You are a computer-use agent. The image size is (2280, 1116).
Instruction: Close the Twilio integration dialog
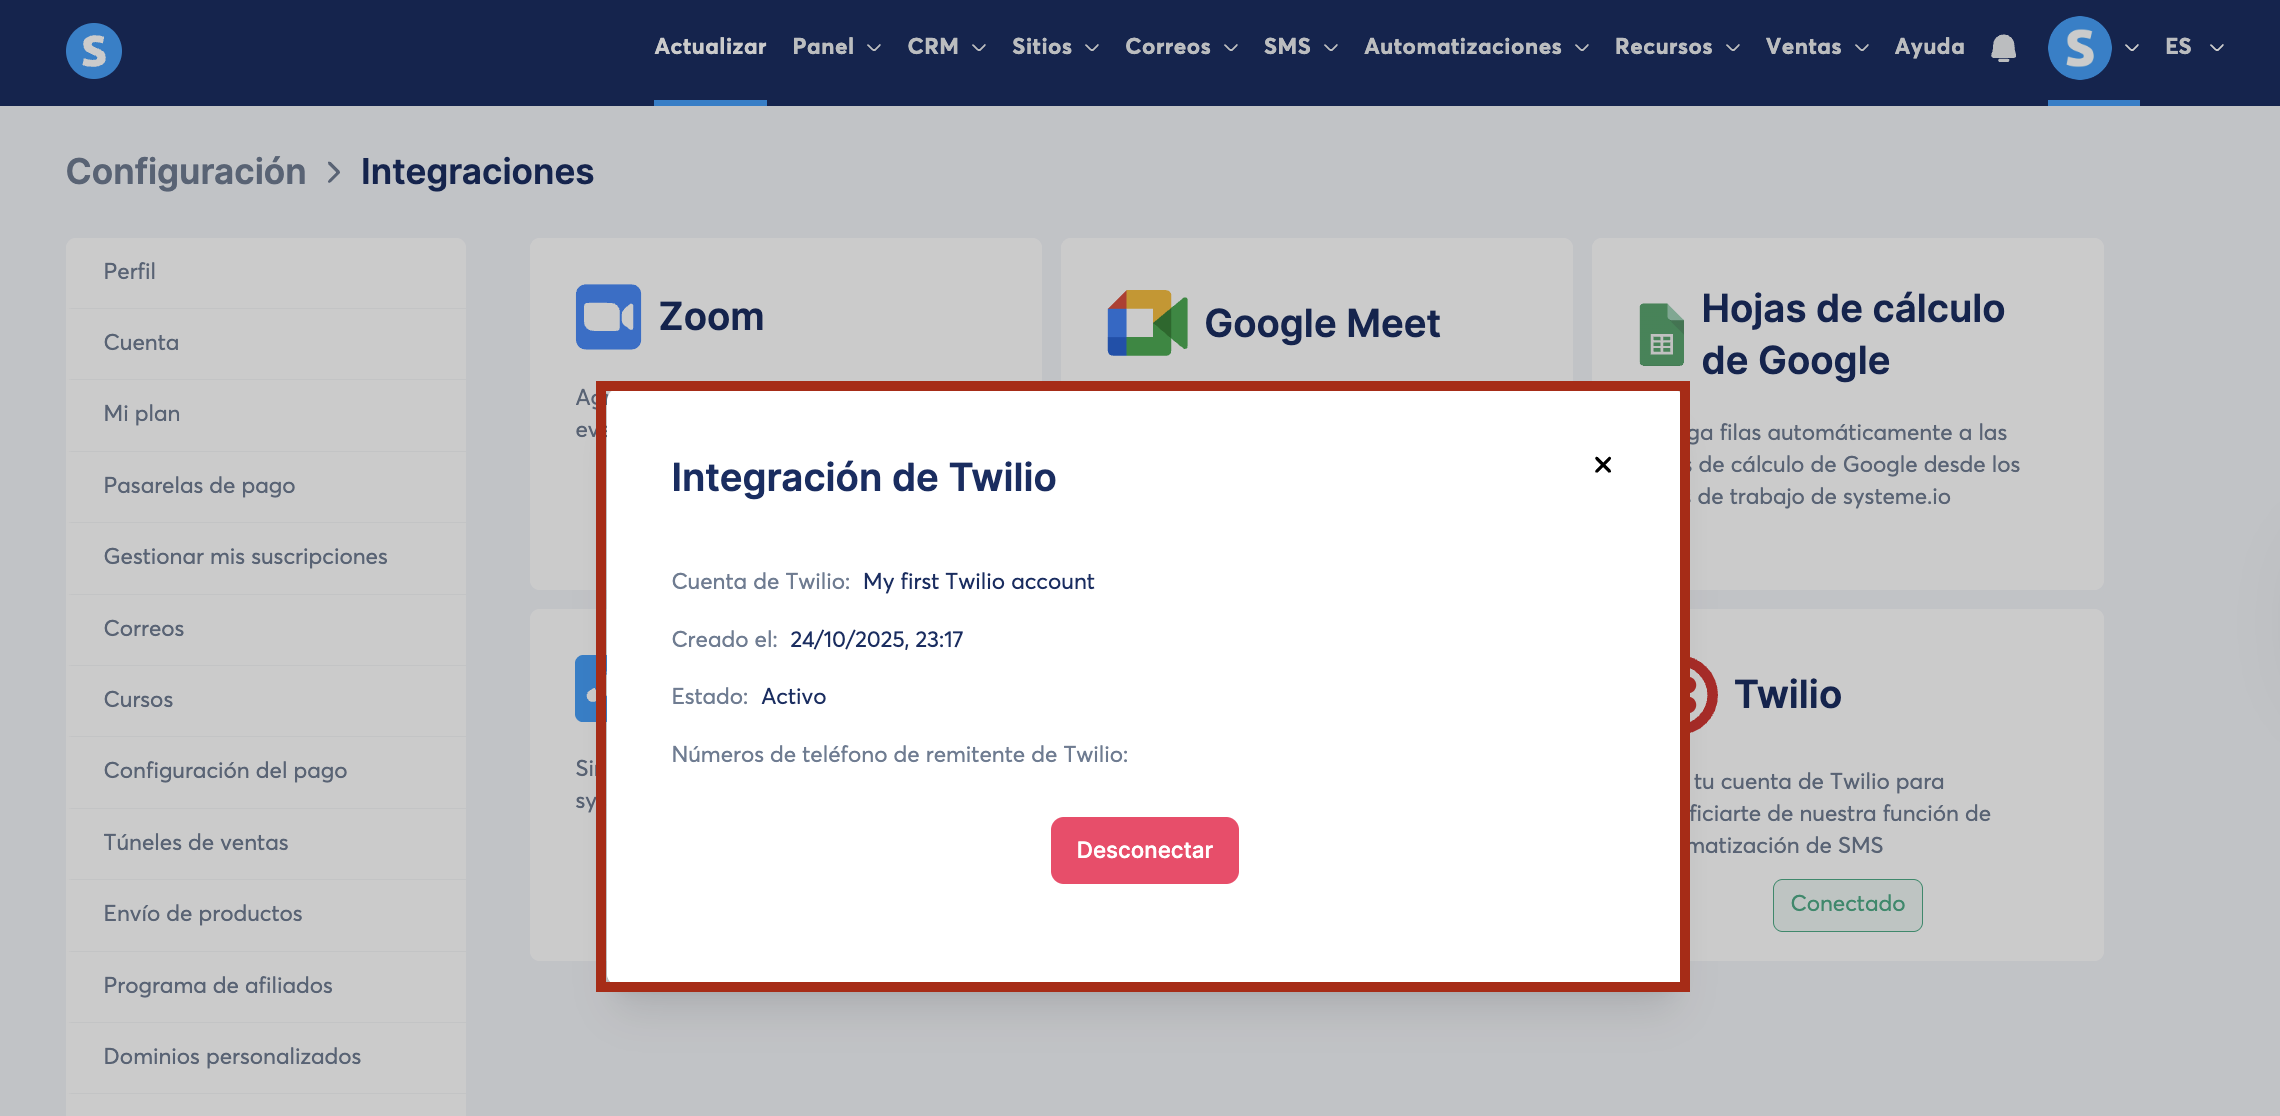click(x=1603, y=465)
